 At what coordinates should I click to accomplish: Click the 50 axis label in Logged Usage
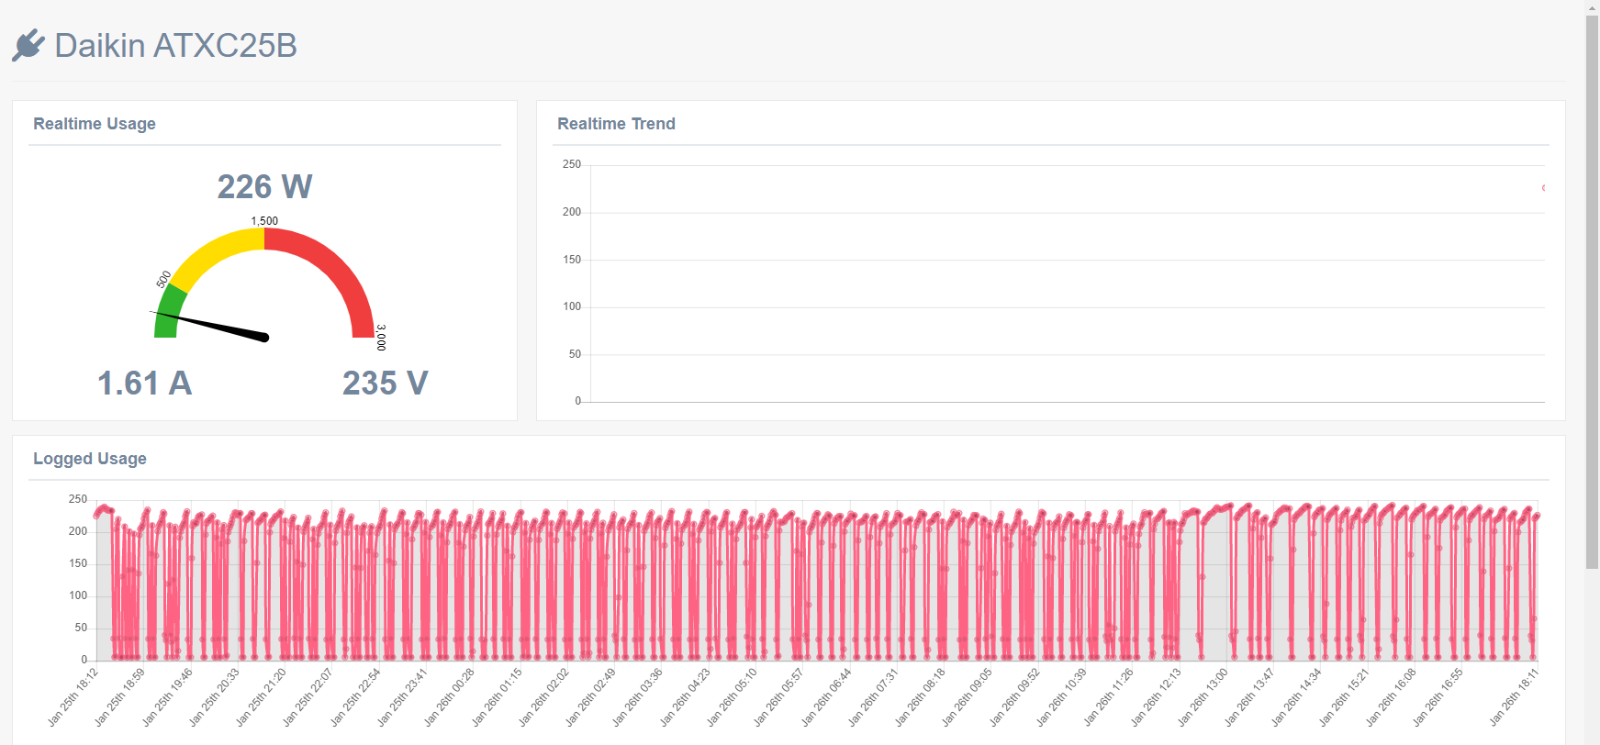pyautogui.click(x=80, y=627)
